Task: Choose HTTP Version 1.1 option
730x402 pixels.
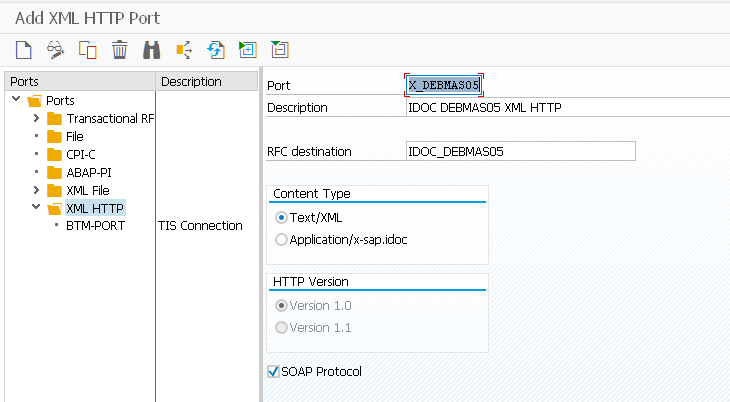Action: pos(281,327)
